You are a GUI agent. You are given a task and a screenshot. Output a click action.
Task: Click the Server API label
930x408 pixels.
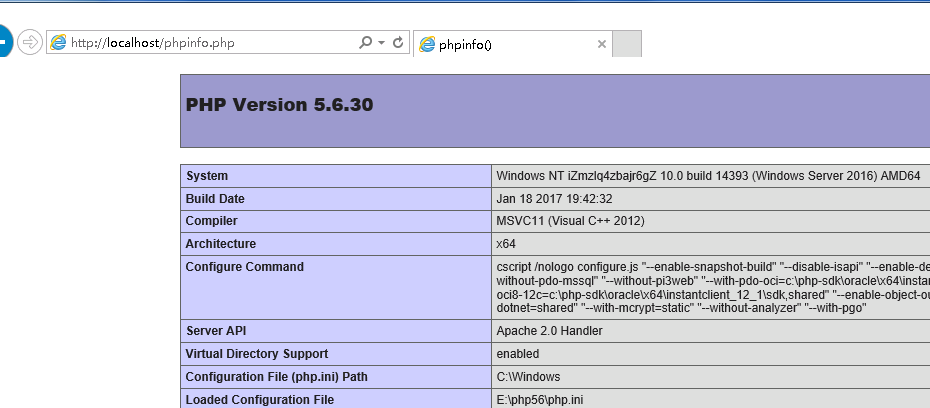tap(216, 331)
